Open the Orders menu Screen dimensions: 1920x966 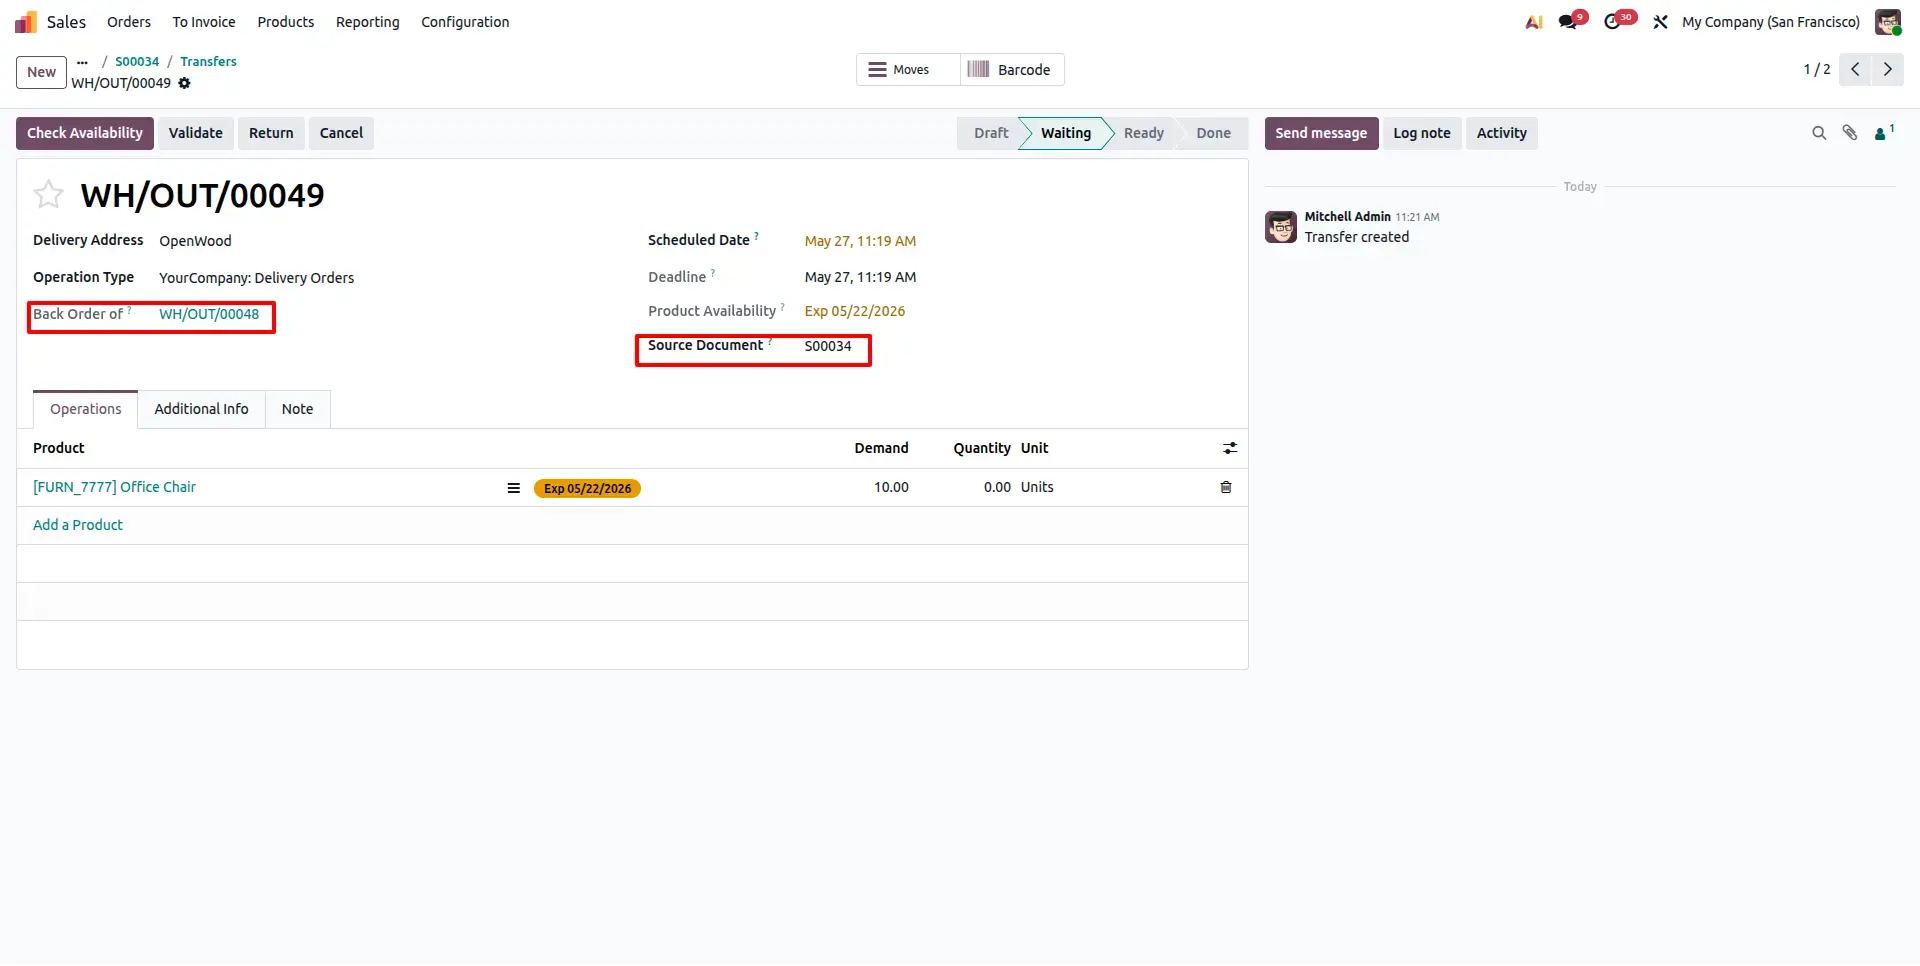pyautogui.click(x=129, y=22)
